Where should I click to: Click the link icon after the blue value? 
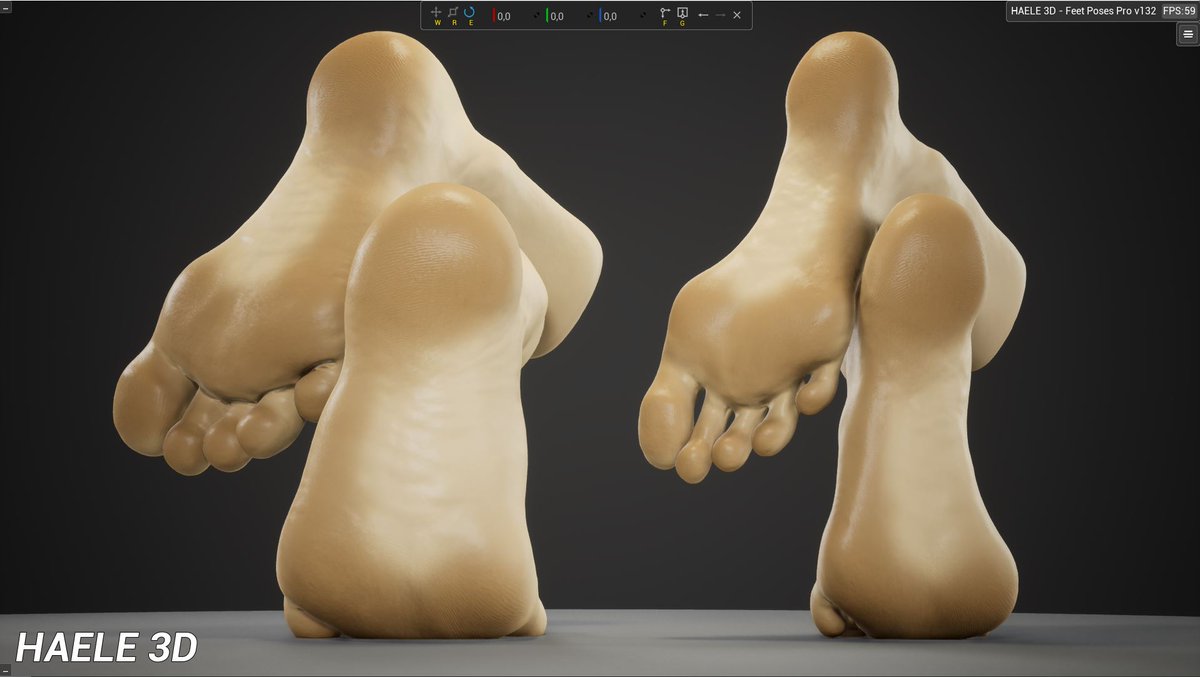[643, 15]
